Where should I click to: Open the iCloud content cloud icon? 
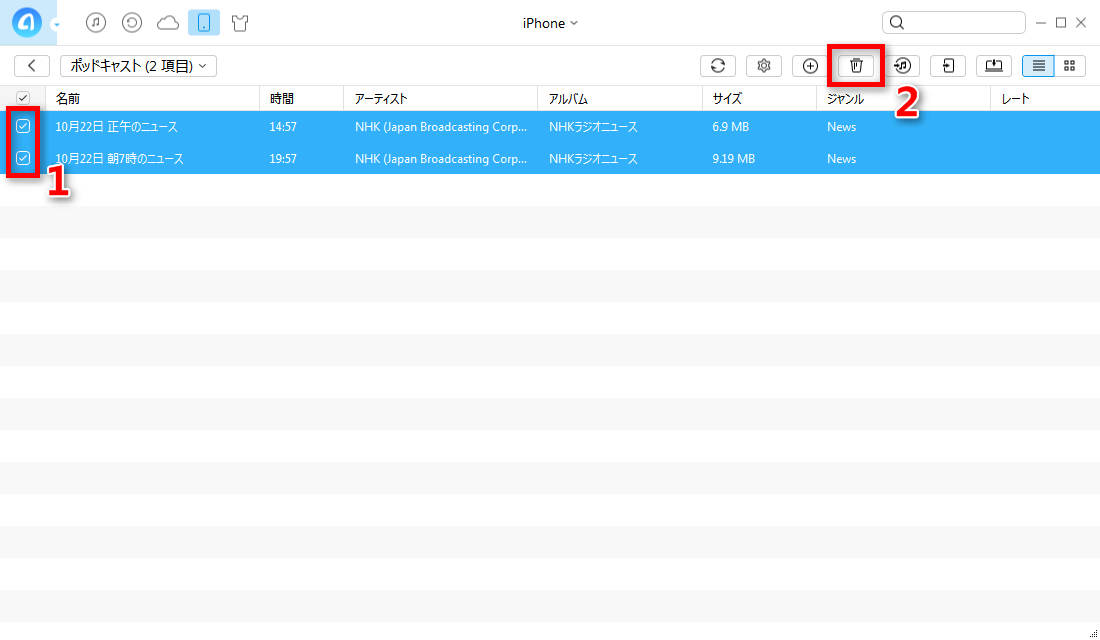168,23
